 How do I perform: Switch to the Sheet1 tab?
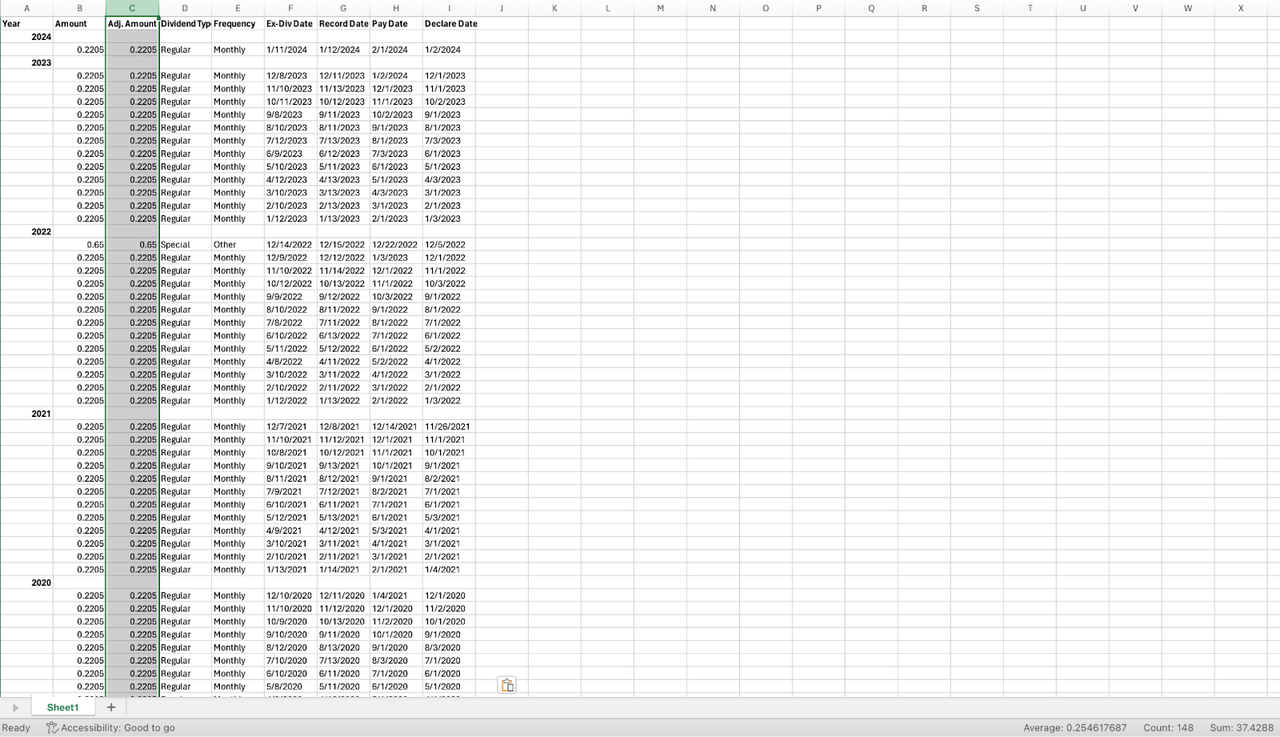(62, 707)
